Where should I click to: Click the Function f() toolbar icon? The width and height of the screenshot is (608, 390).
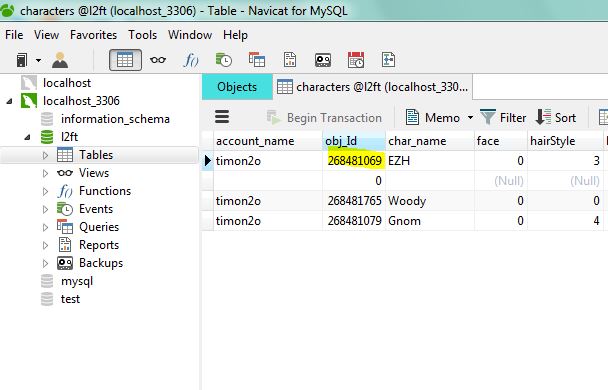pos(191,60)
